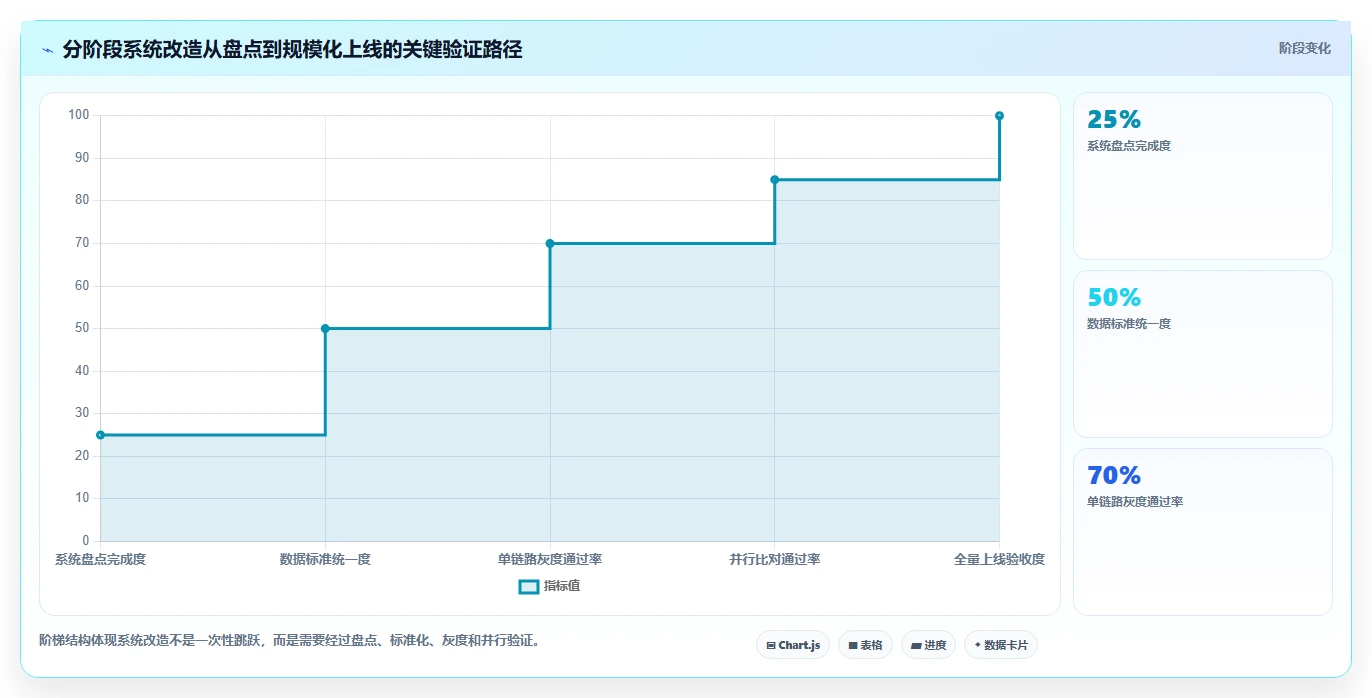Select the 进度 chip
Screen dimensions: 1372x698
(x=928, y=645)
